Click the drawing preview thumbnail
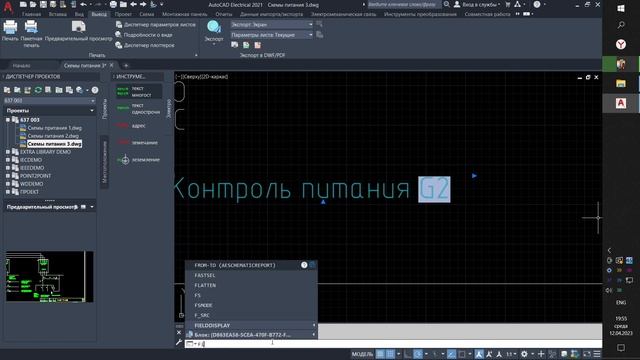This screenshot has height=360, width=640. tap(49, 276)
